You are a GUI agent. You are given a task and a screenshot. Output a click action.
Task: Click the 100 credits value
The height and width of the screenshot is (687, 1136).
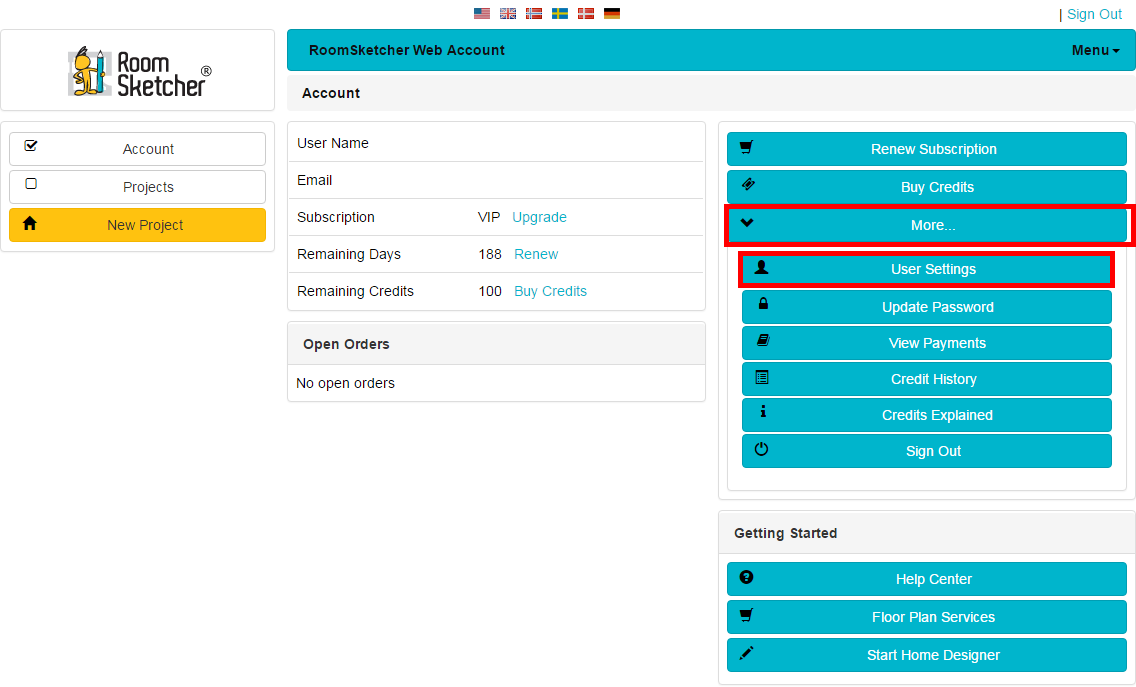(x=490, y=291)
